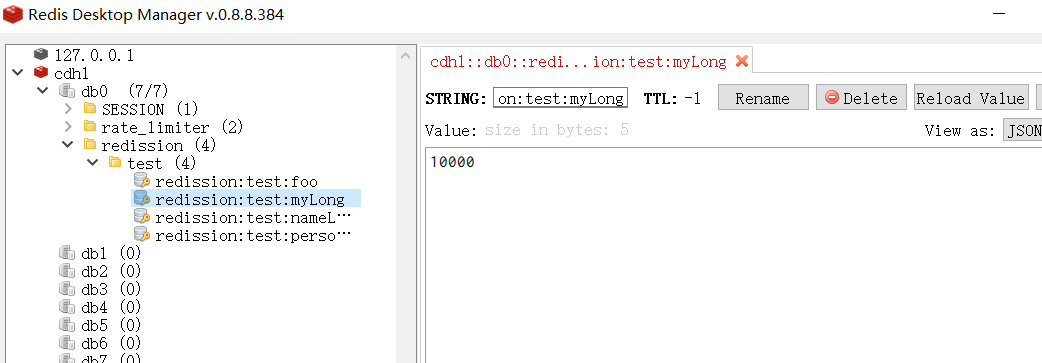Click the db3 database icon

pyautogui.click(x=66, y=289)
